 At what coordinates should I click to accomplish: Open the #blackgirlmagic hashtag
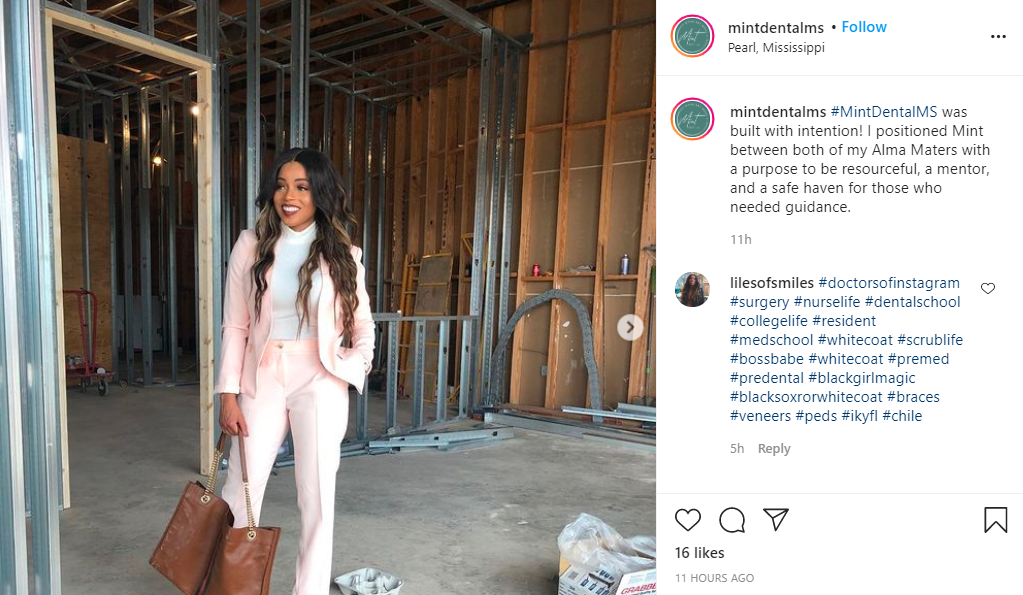pyautogui.click(x=862, y=378)
